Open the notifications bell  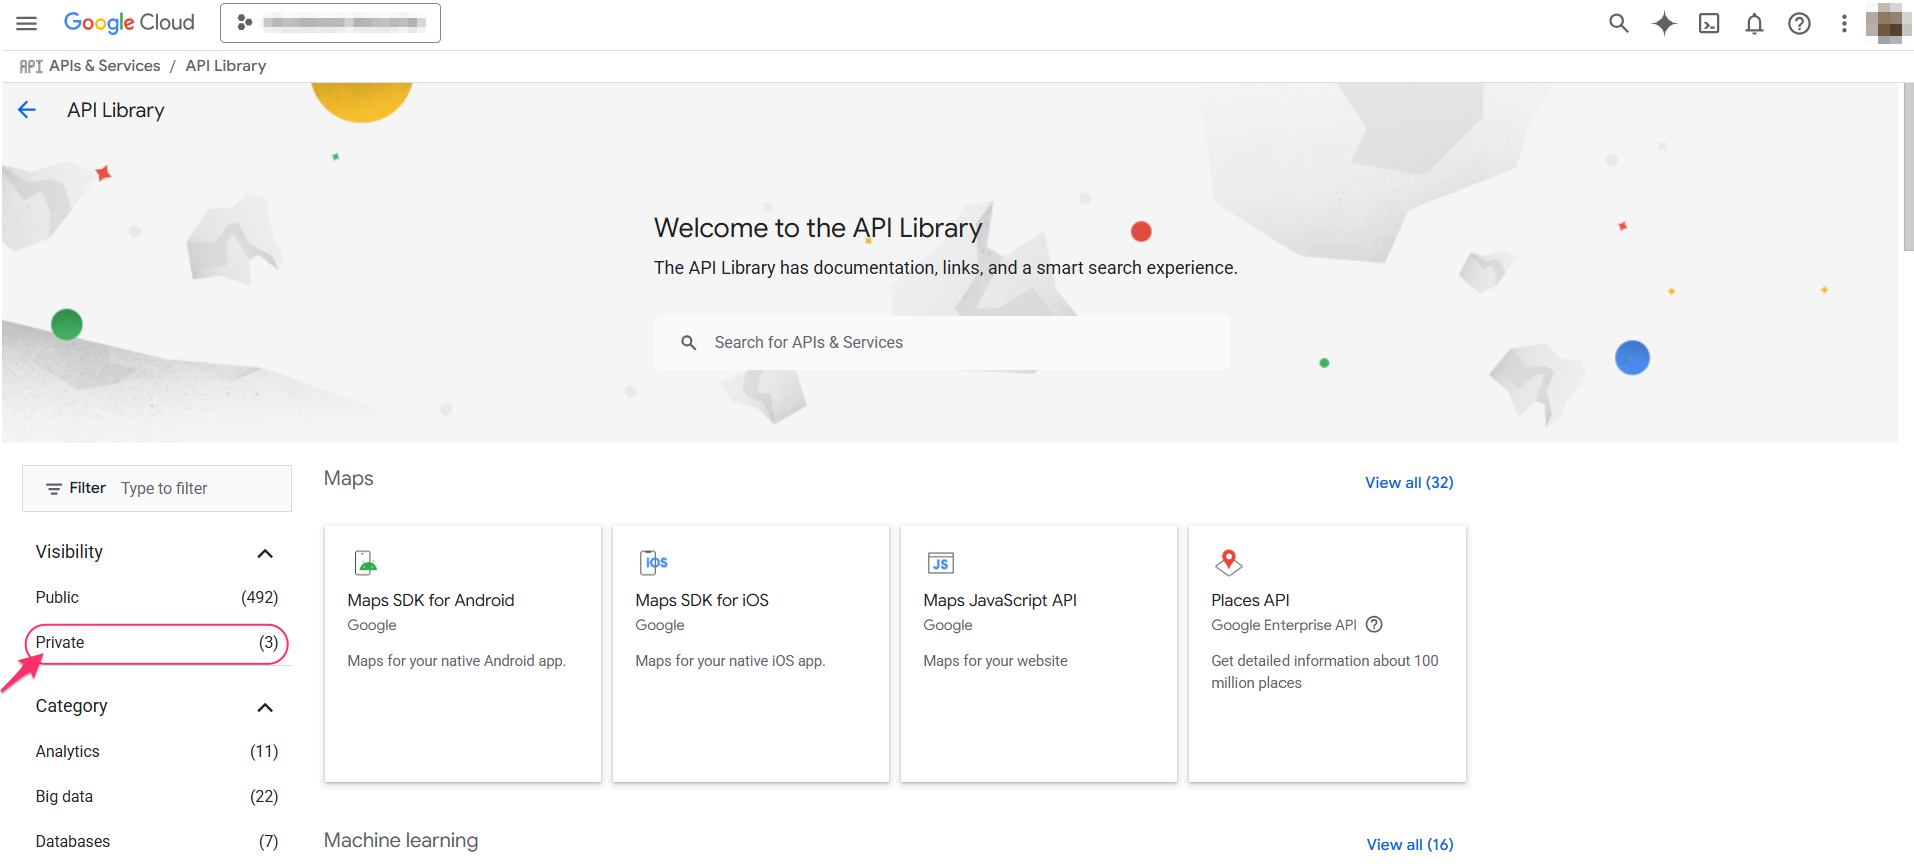pos(1754,23)
